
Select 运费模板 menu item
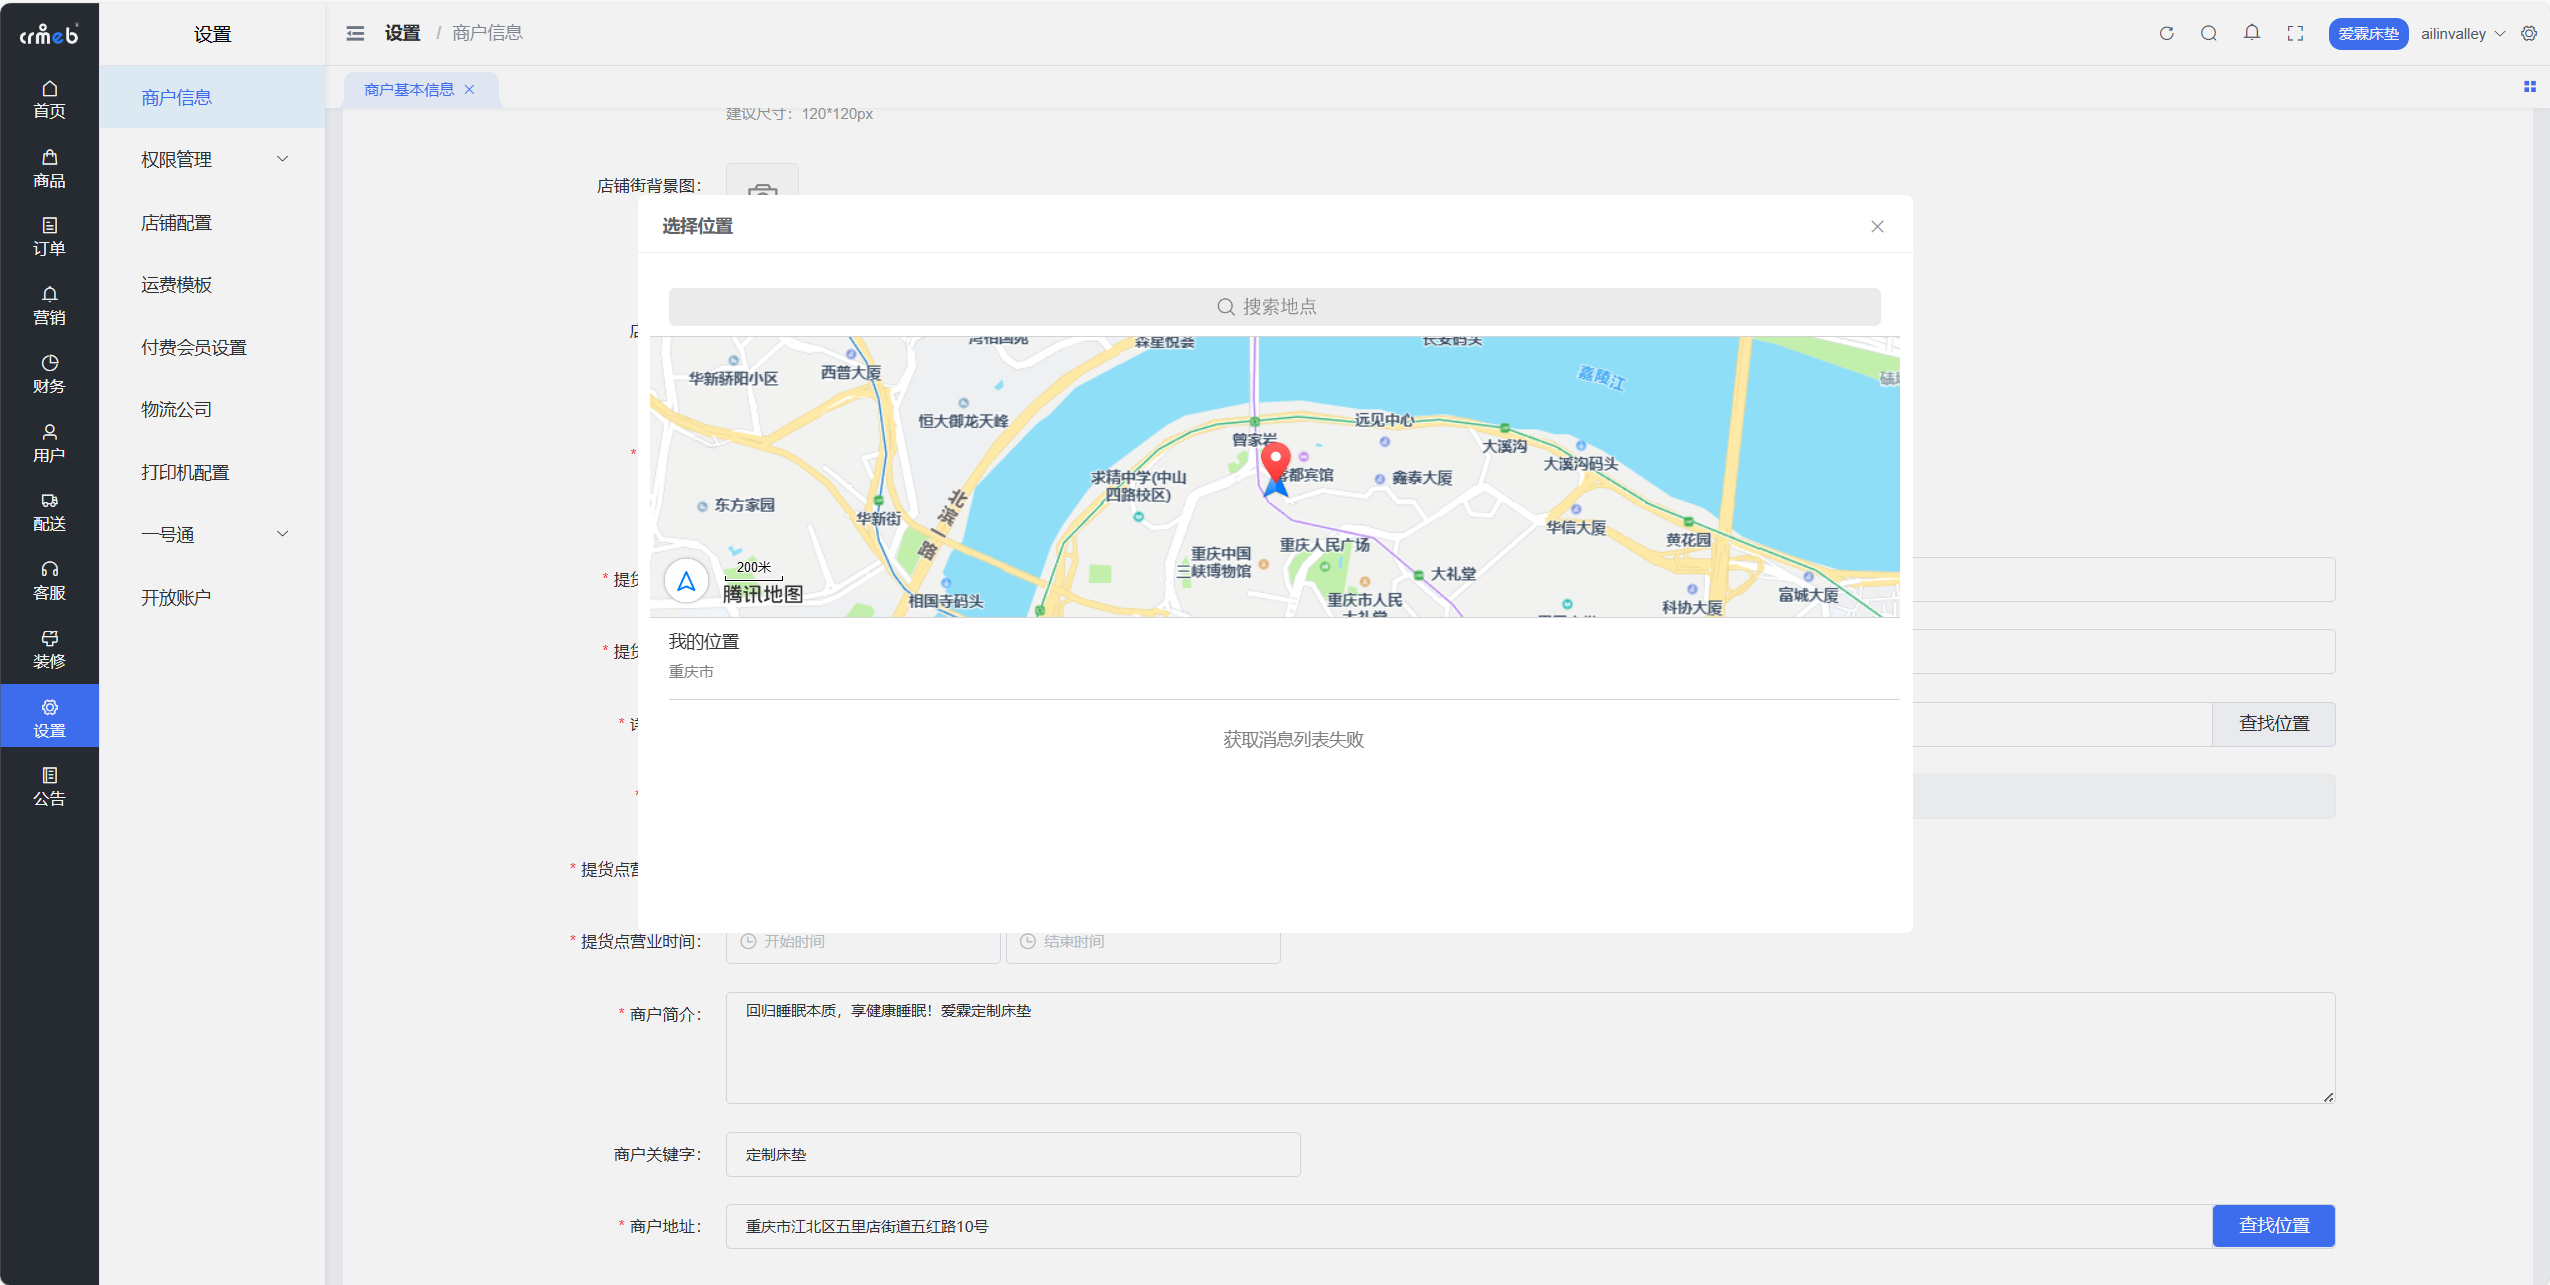[x=212, y=284]
